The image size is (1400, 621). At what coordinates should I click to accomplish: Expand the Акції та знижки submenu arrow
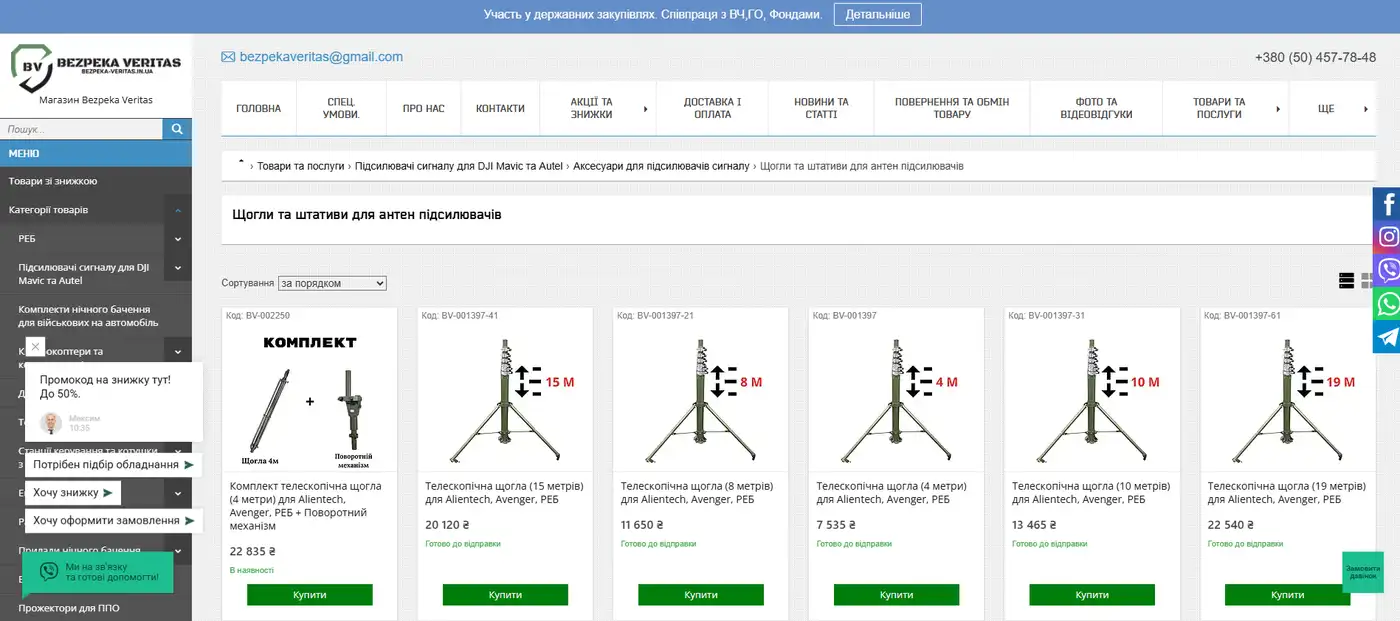pos(645,108)
